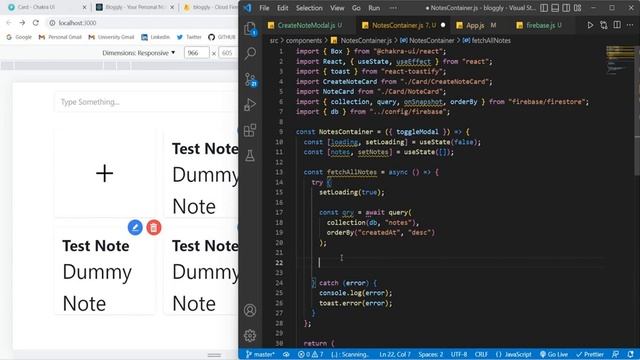Click the Run Code play icon

click(590, 25)
